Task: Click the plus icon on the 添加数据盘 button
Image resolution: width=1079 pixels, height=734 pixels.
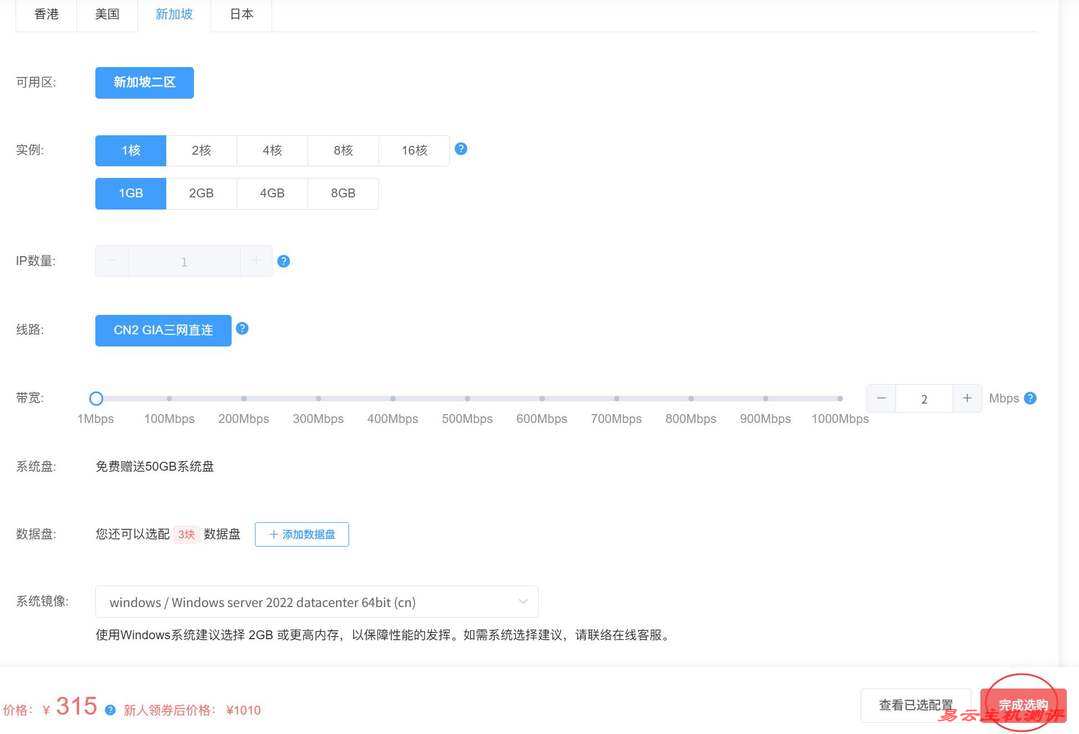Action: pyautogui.click(x=271, y=534)
